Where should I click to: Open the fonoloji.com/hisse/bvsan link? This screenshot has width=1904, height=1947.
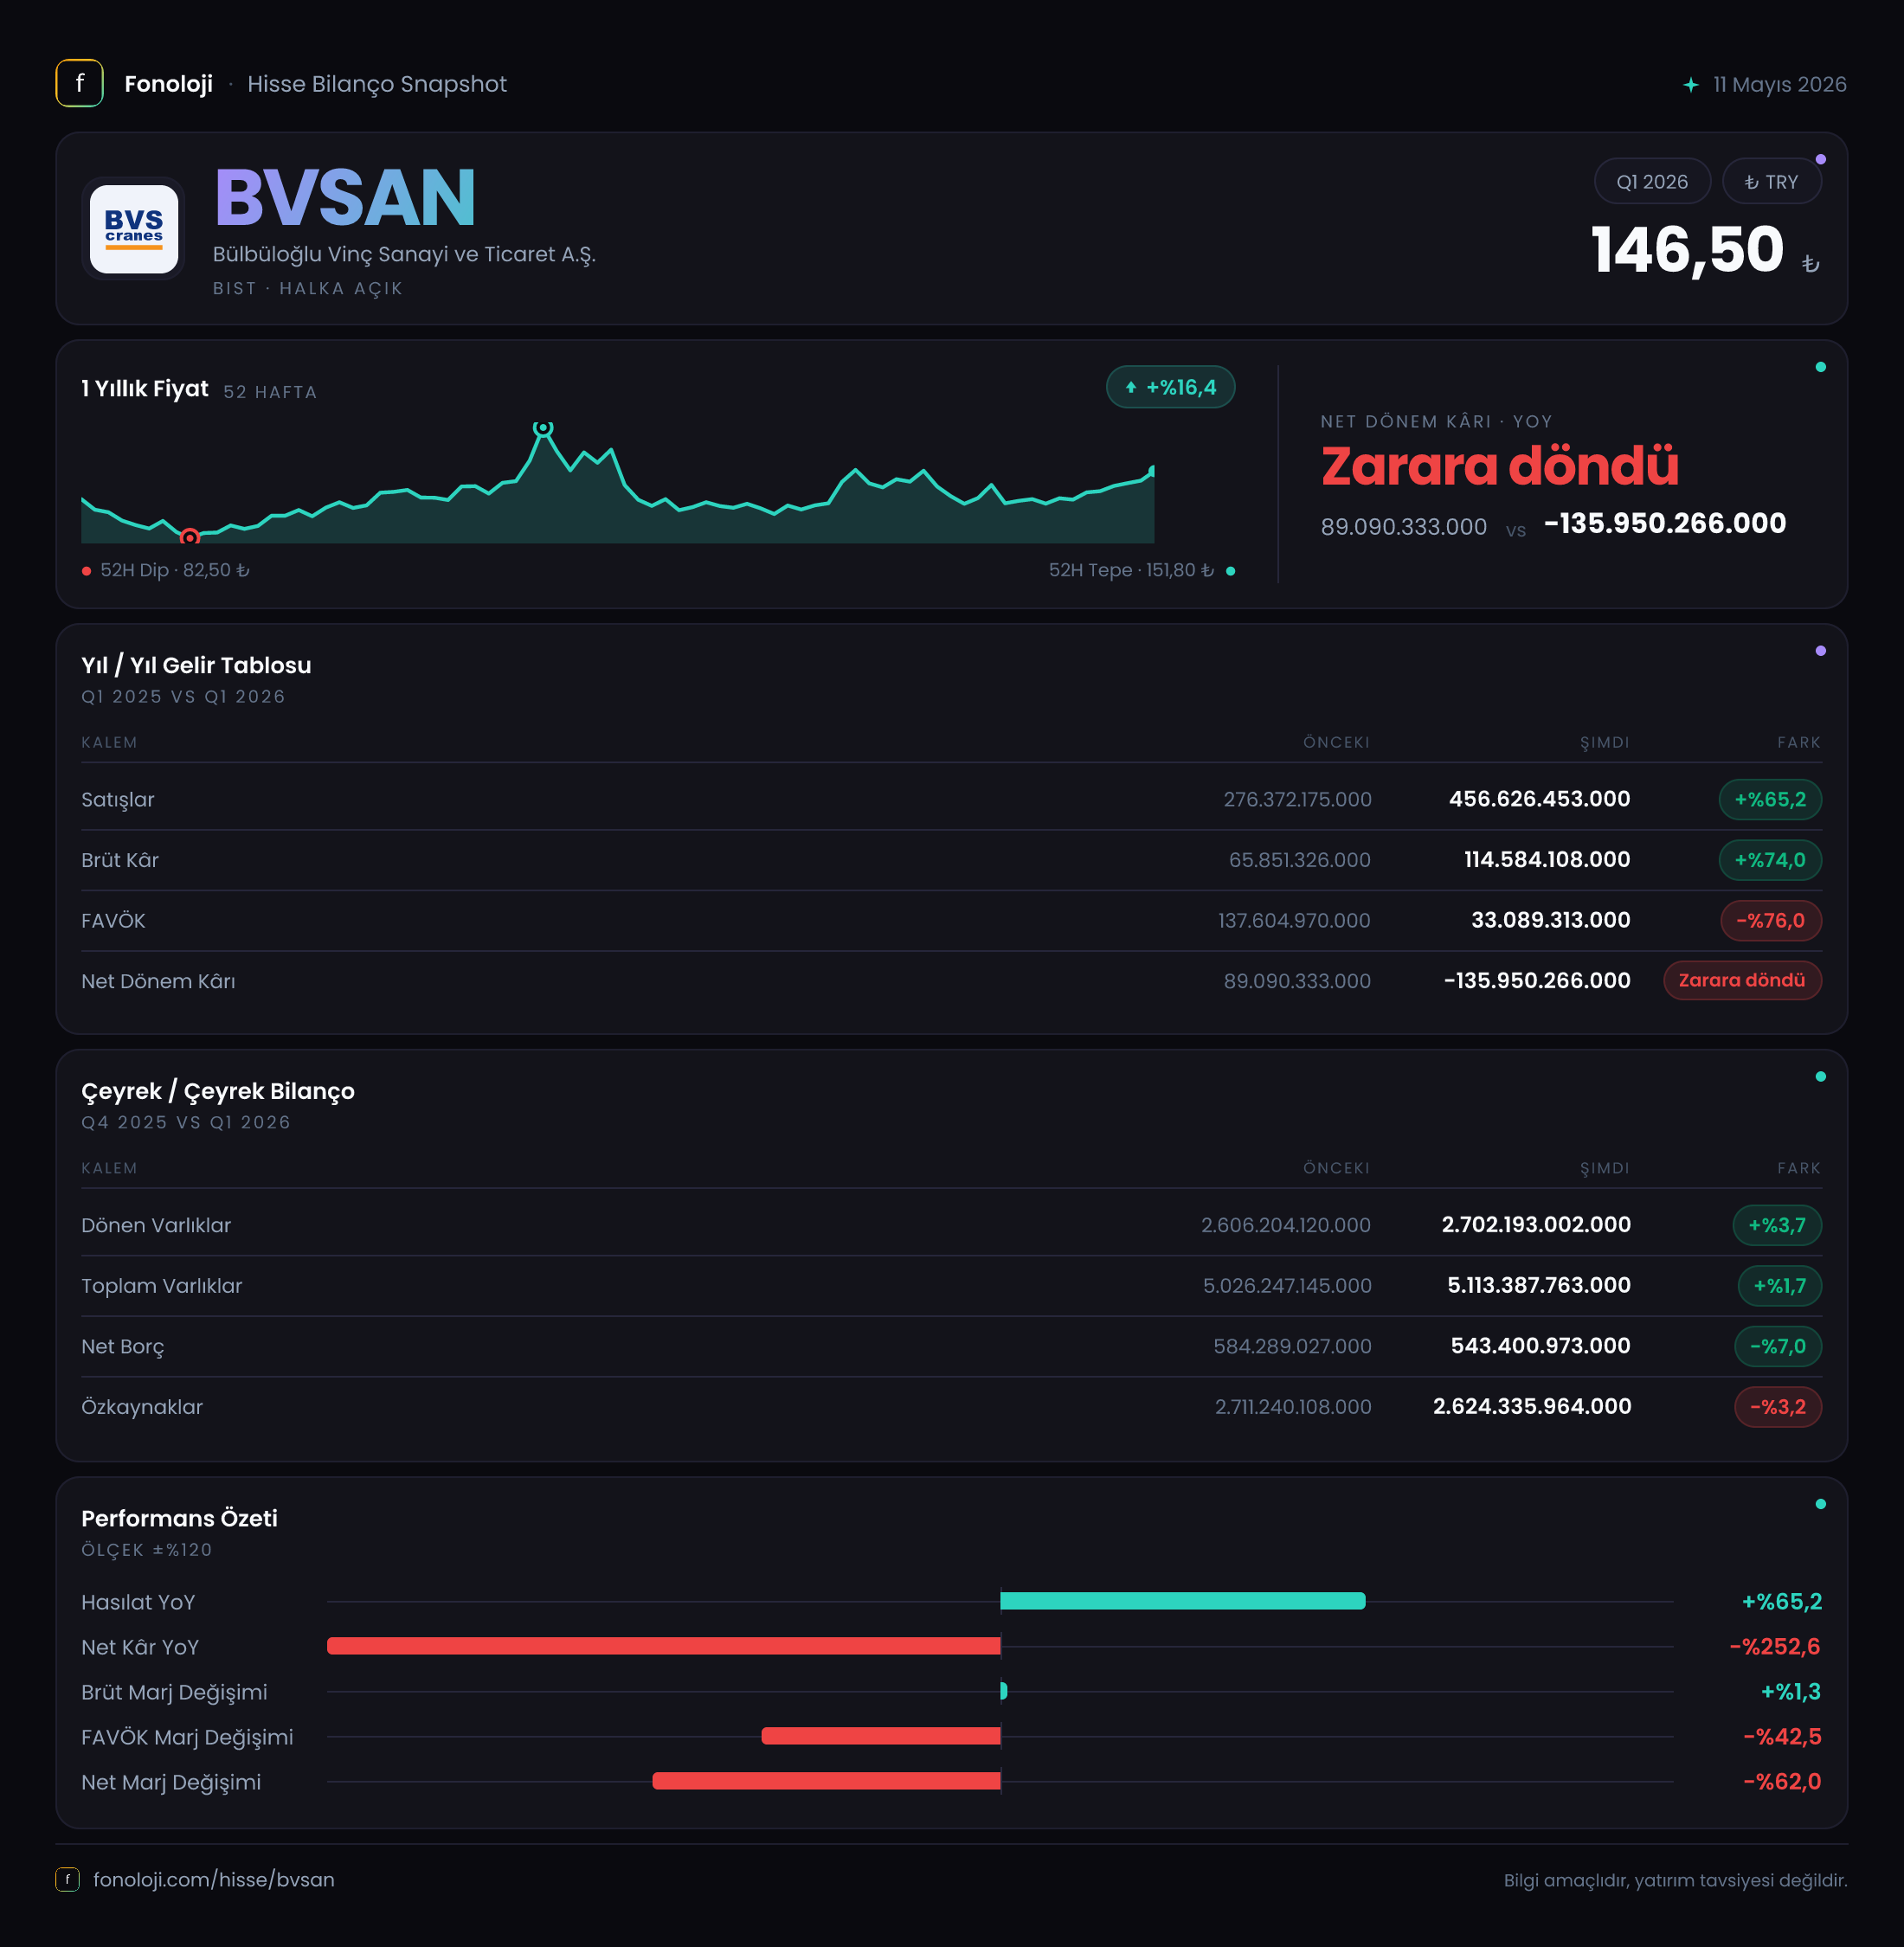(214, 1879)
